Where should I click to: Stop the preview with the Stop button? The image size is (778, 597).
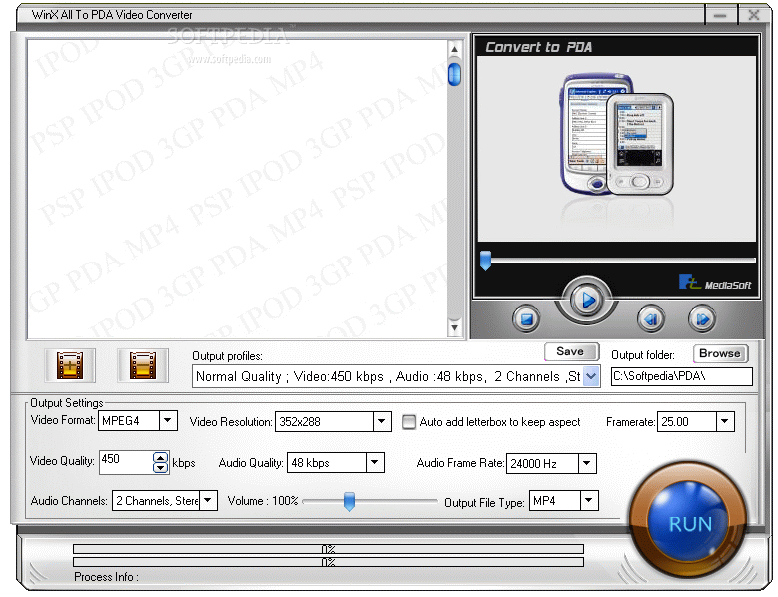pos(526,319)
